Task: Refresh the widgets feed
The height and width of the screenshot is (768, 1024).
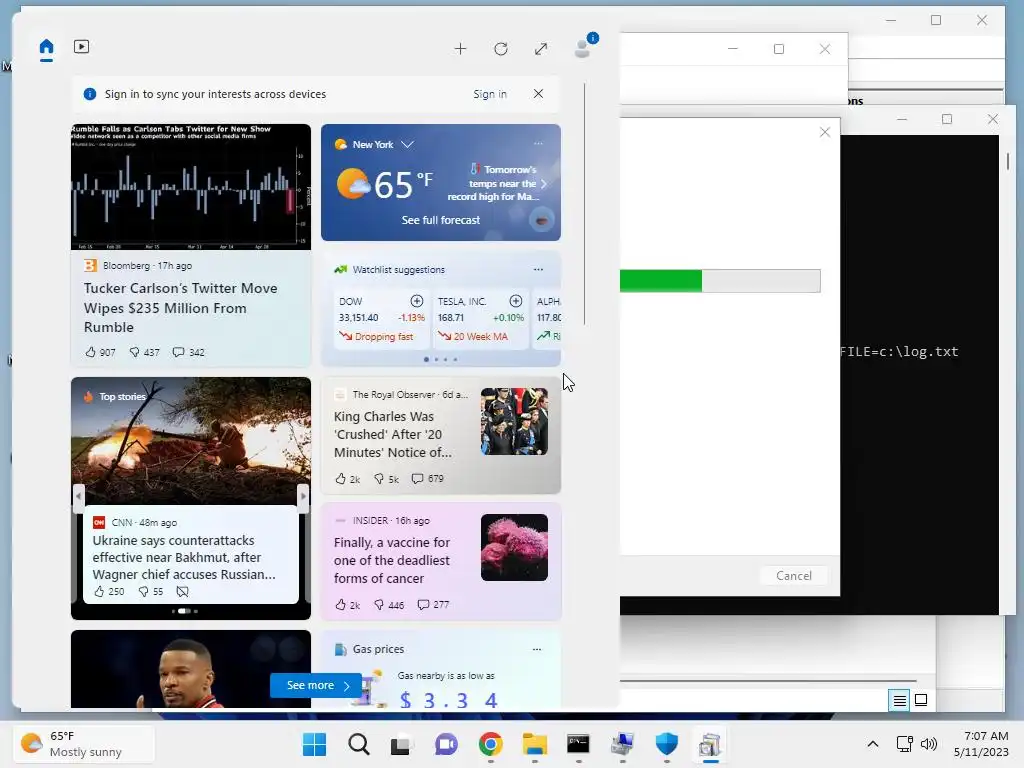Action: click(x=501, y=49)
